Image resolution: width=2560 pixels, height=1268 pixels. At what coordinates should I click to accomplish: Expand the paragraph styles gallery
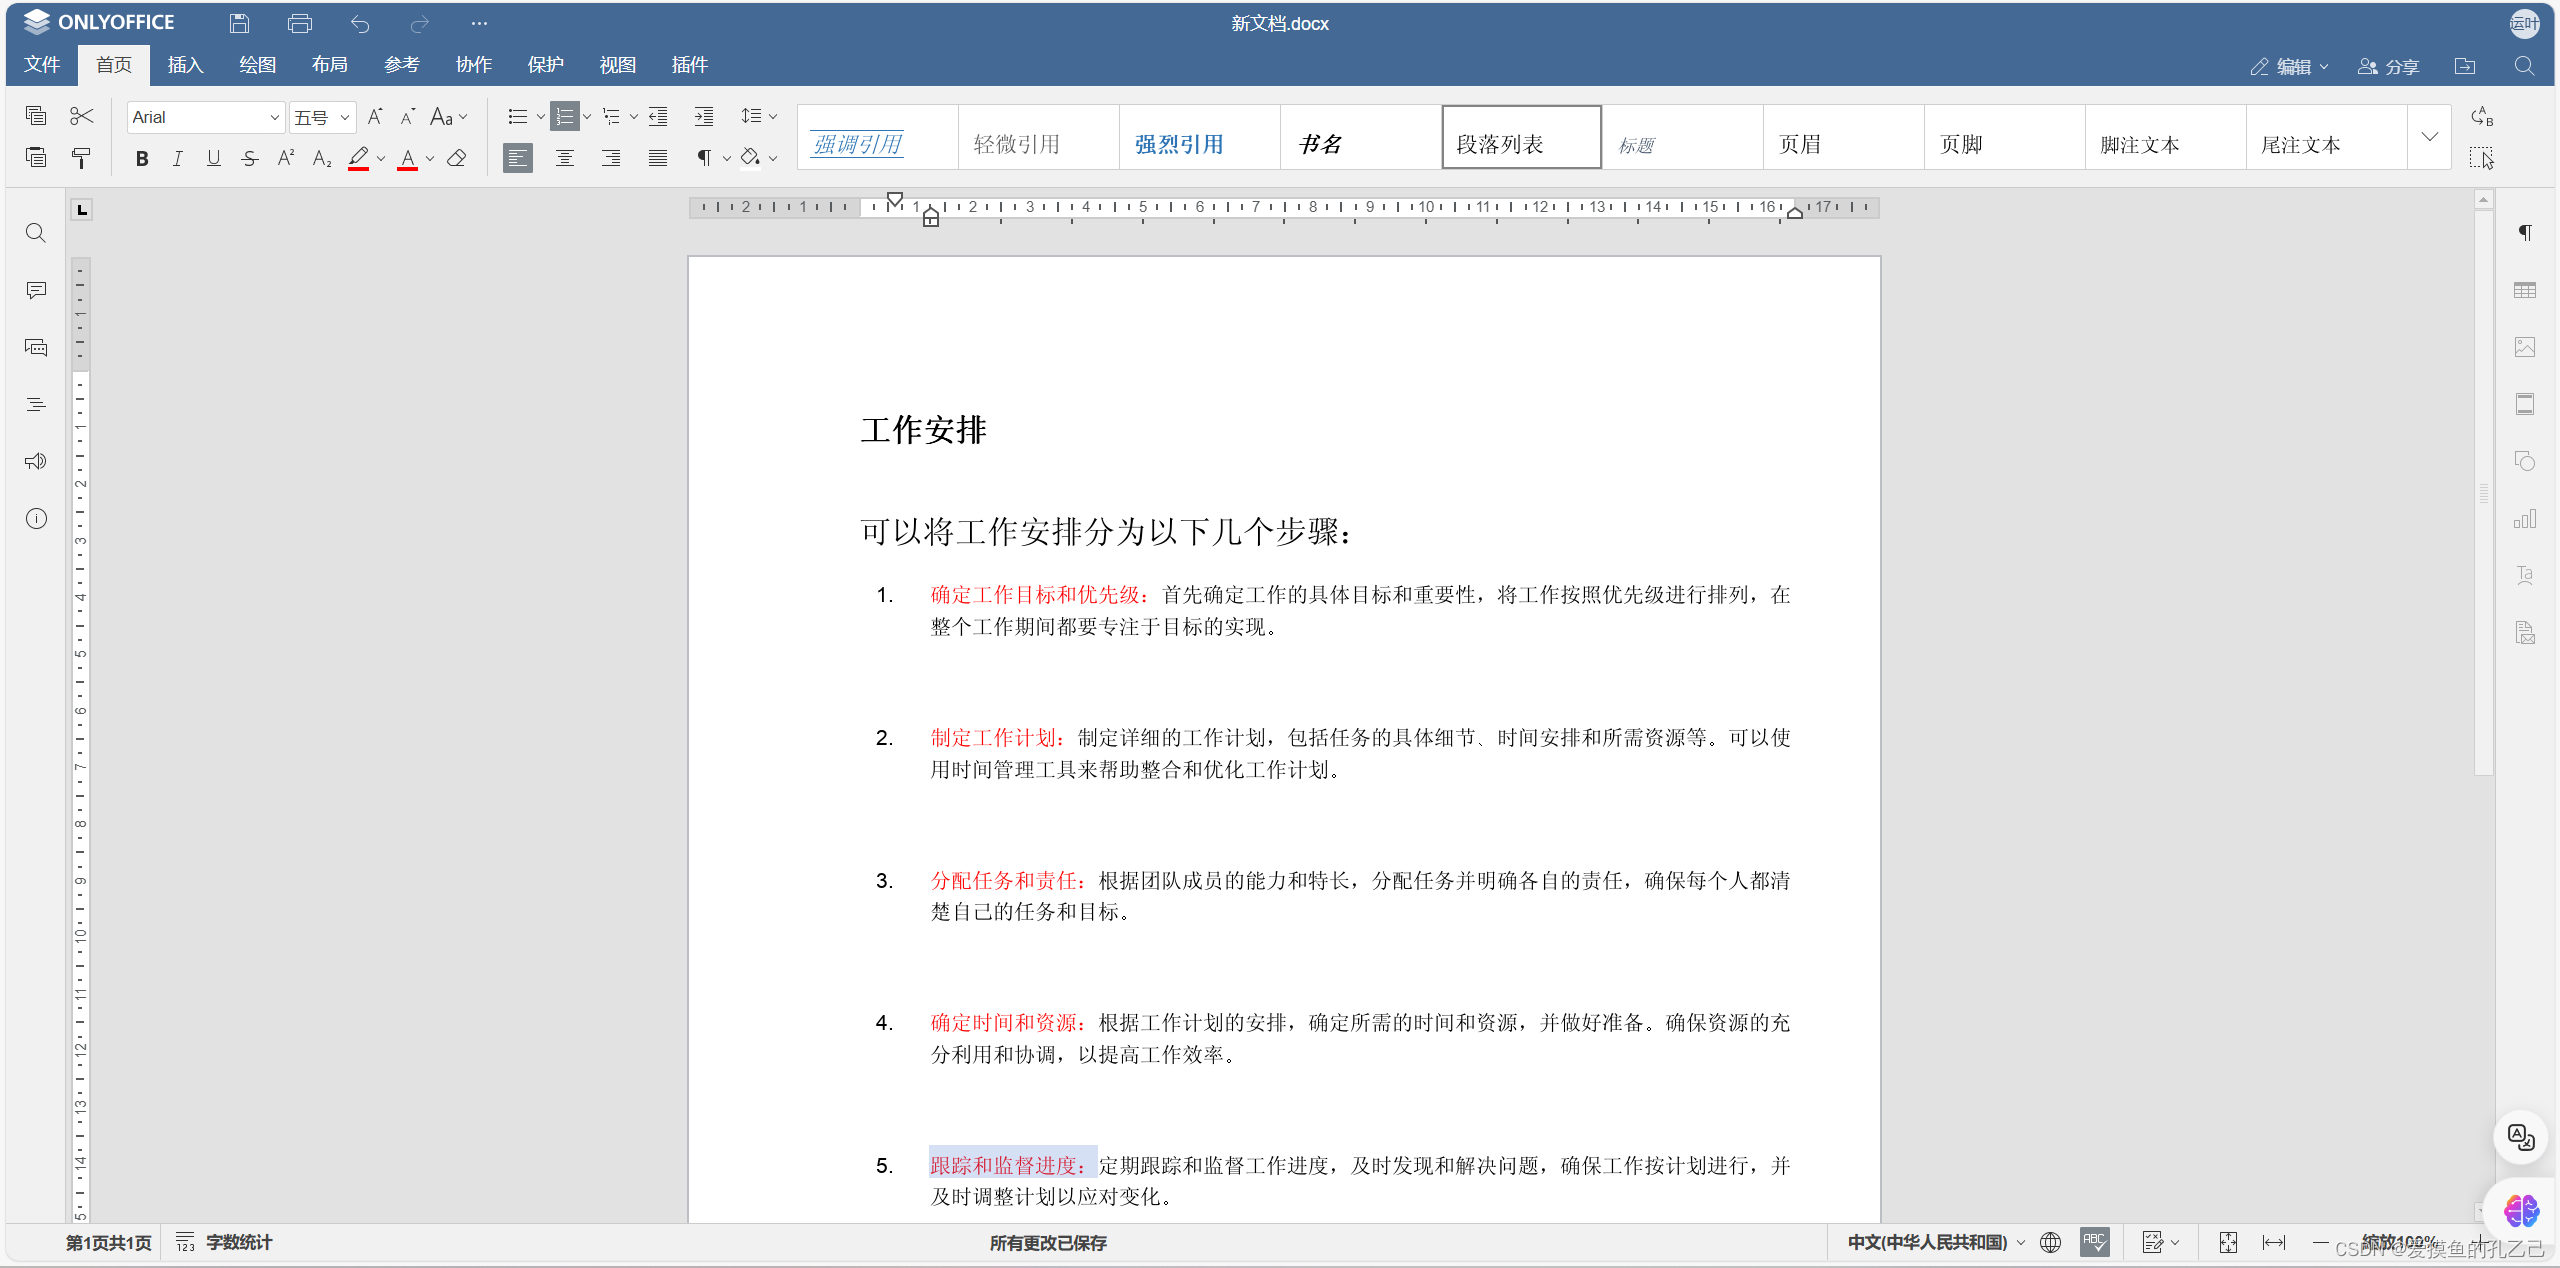(x=2429, y=137)
